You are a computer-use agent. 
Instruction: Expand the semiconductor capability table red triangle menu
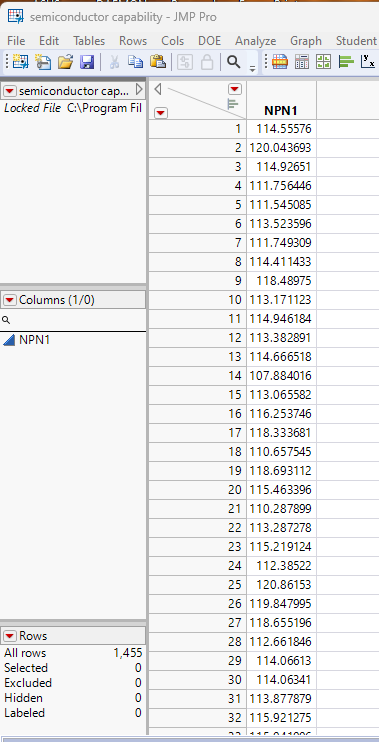pos(10,90)
